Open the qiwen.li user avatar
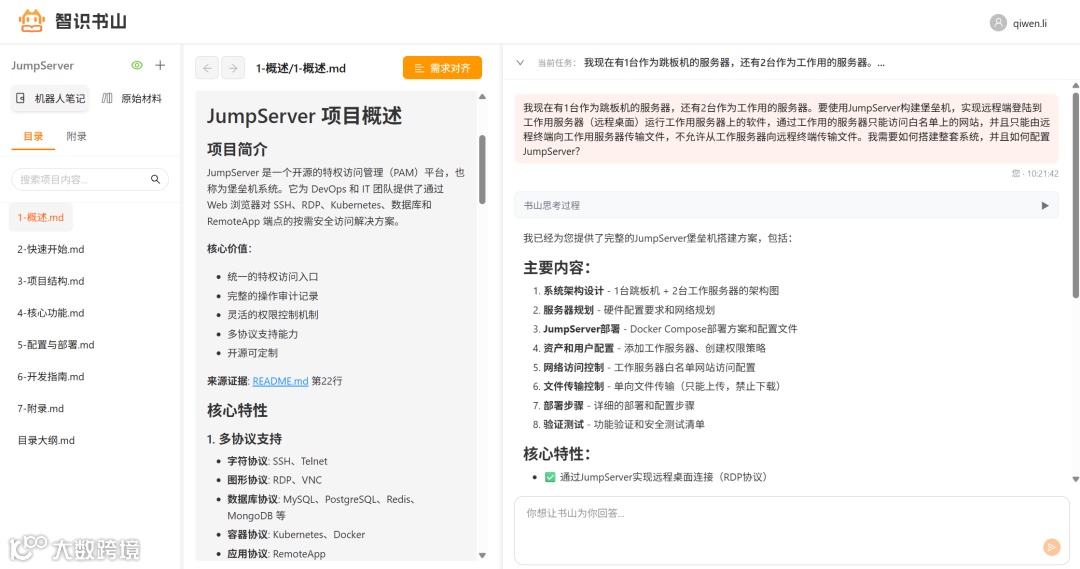This screenshot has height=569, width=1080. [998, 23]
